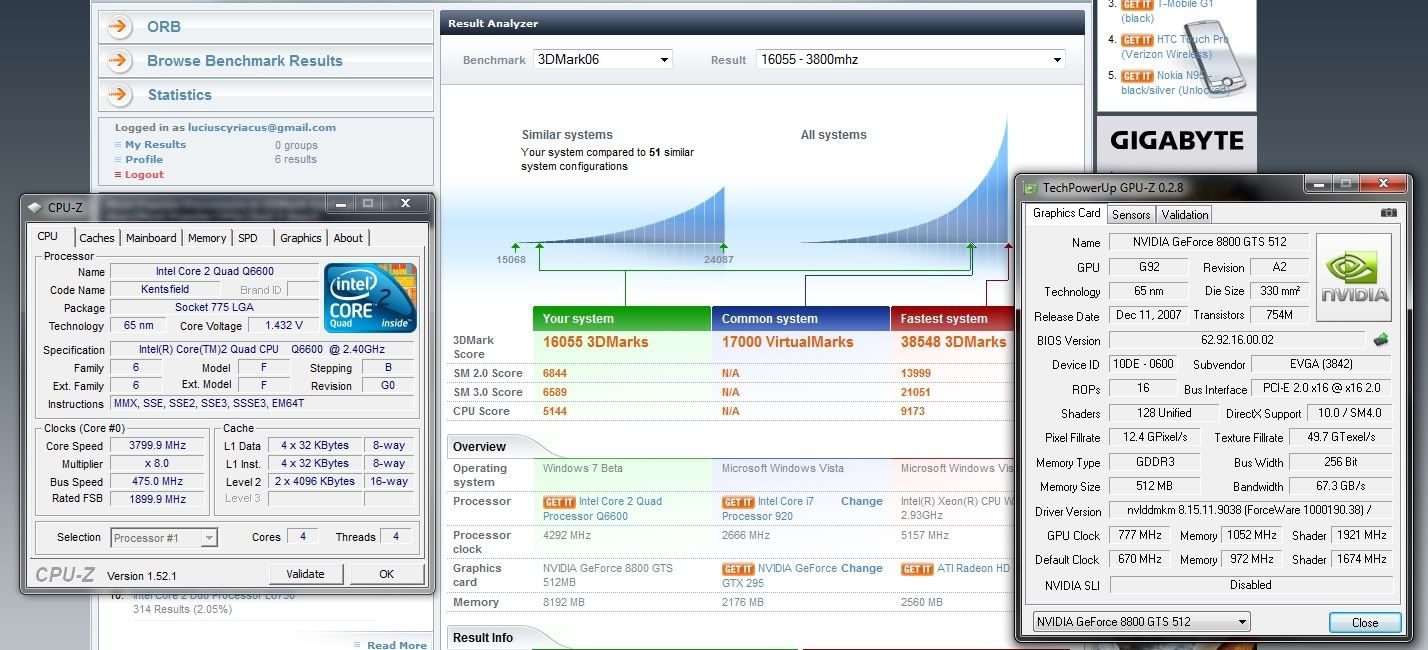
Task: Click GET IT badge for HTC Touch Pro
Action: click(1137, 40)
